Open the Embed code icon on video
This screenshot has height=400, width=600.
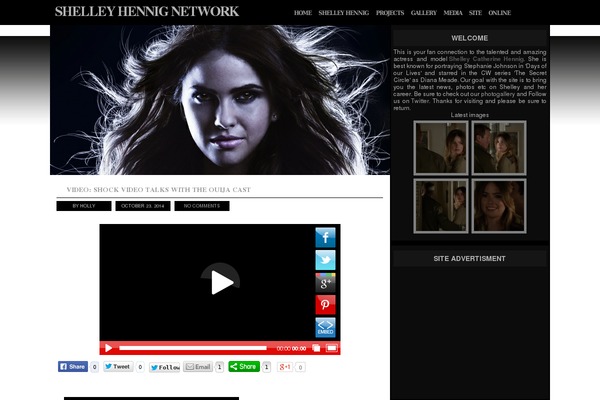click(325, 327)
